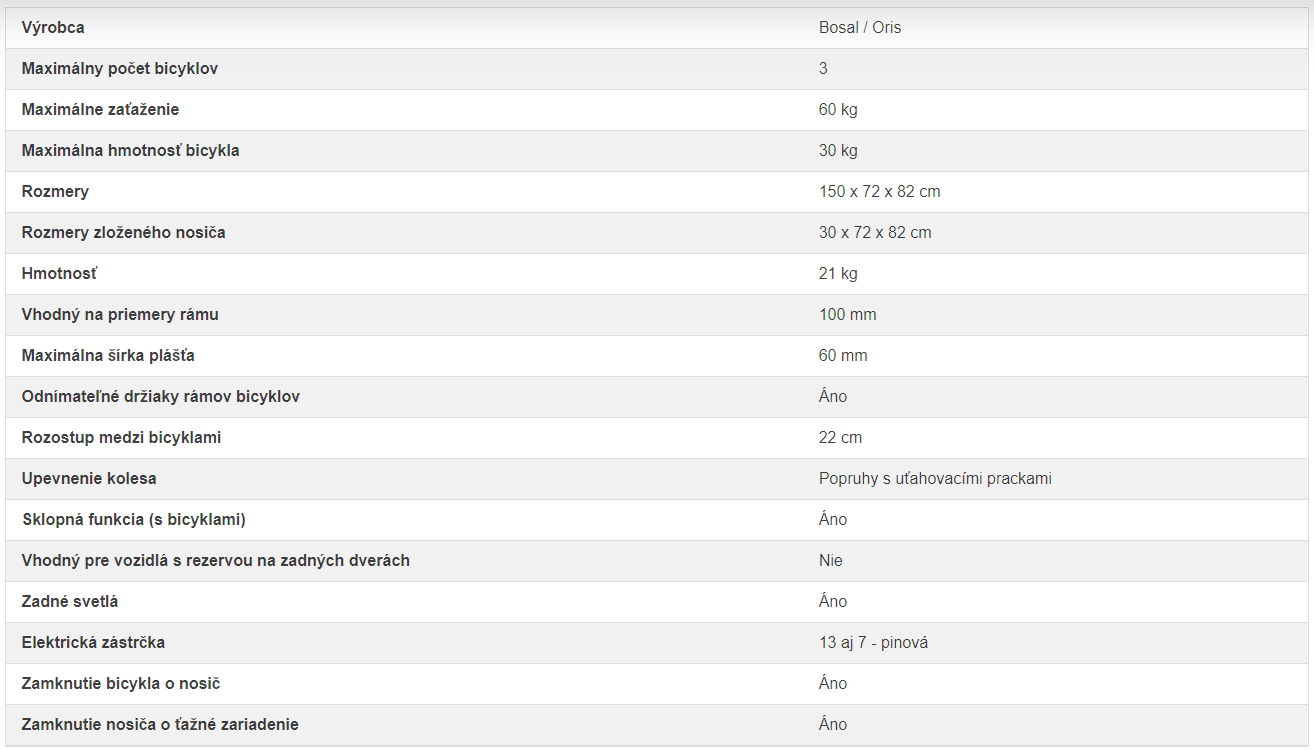
Task: Click the Odnímateľné držiaky rámov bicyklov label
Action: point(161,397)
